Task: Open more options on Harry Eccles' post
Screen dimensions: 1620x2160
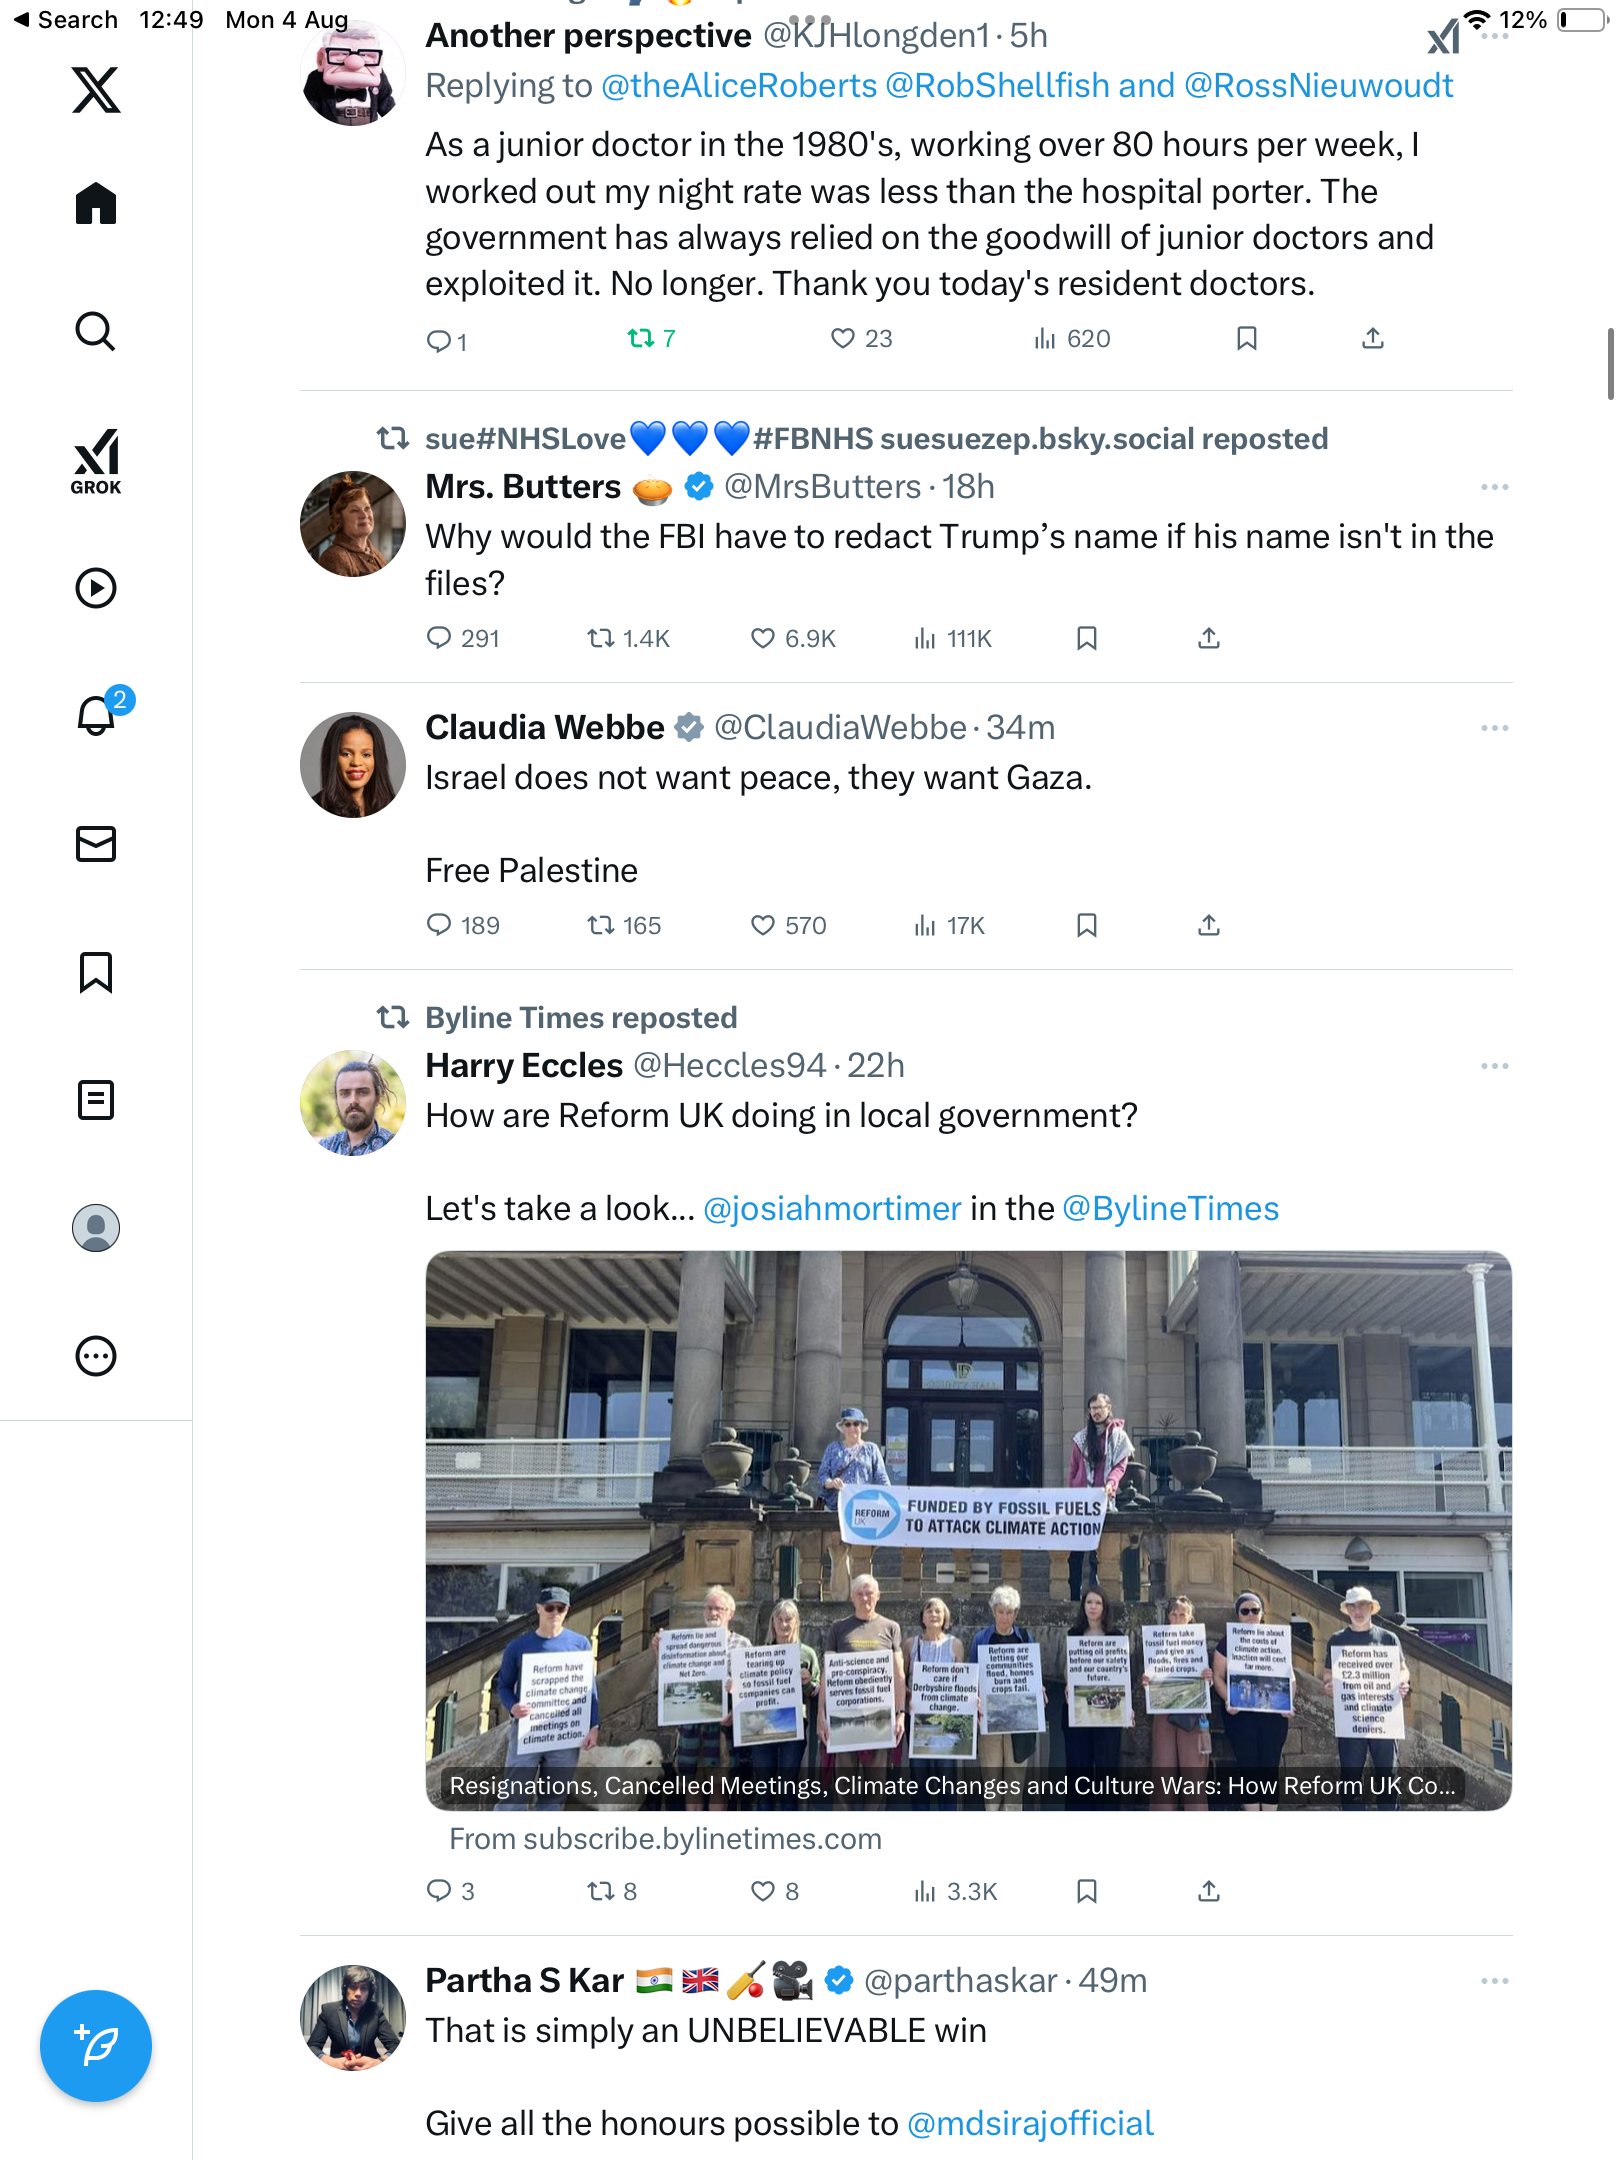Action: [x=1494, y=1066]
